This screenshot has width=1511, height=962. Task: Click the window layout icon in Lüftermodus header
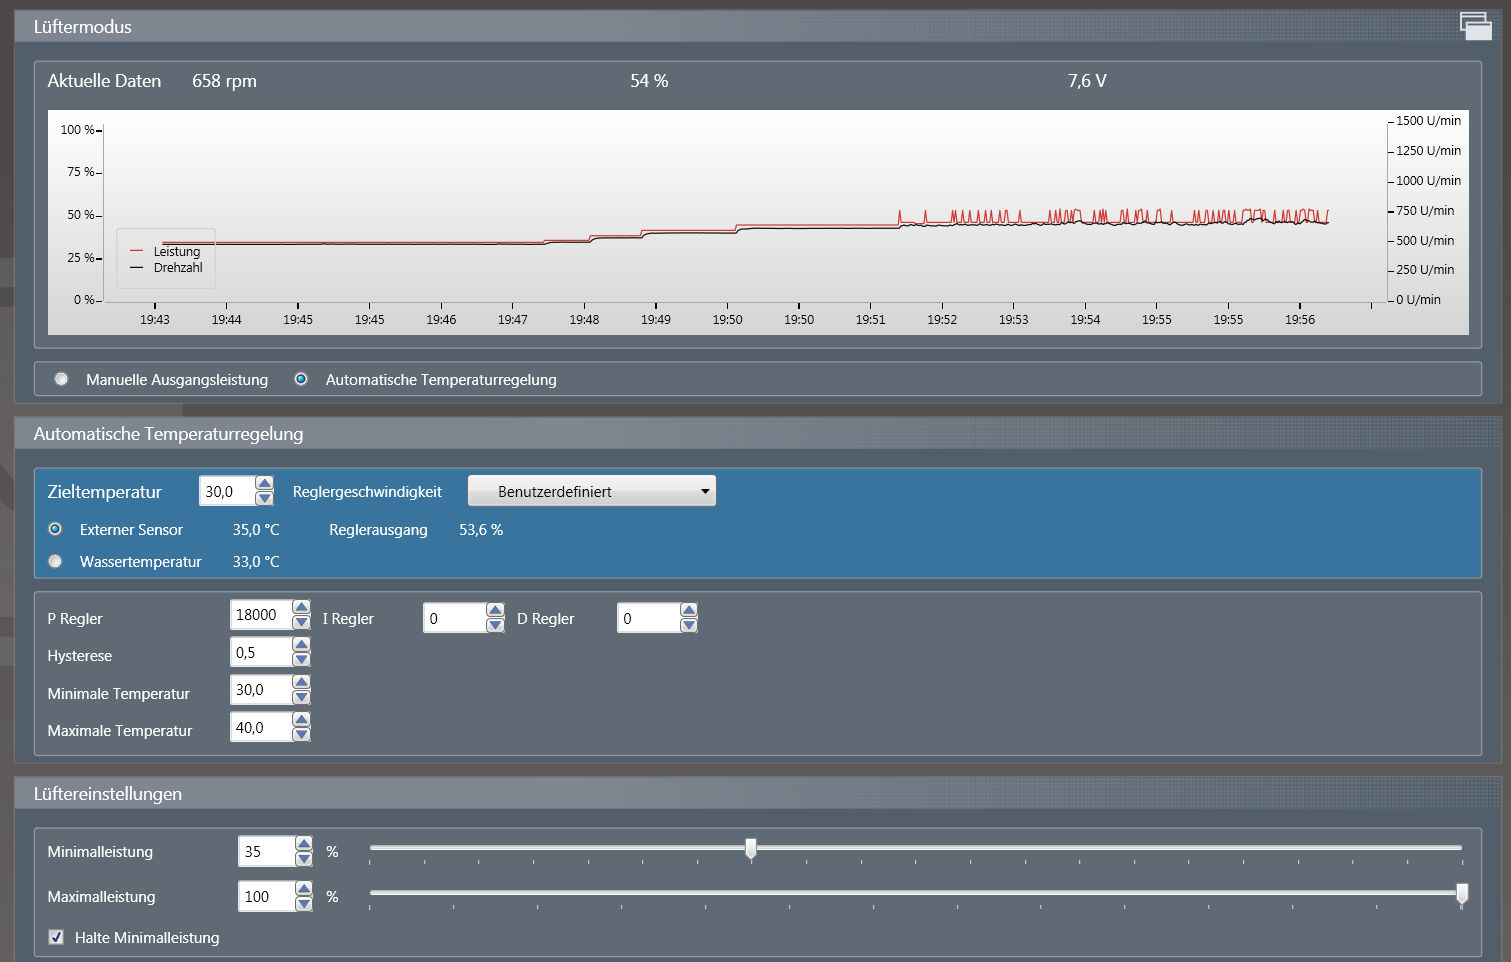click(x=1475, y=26)
